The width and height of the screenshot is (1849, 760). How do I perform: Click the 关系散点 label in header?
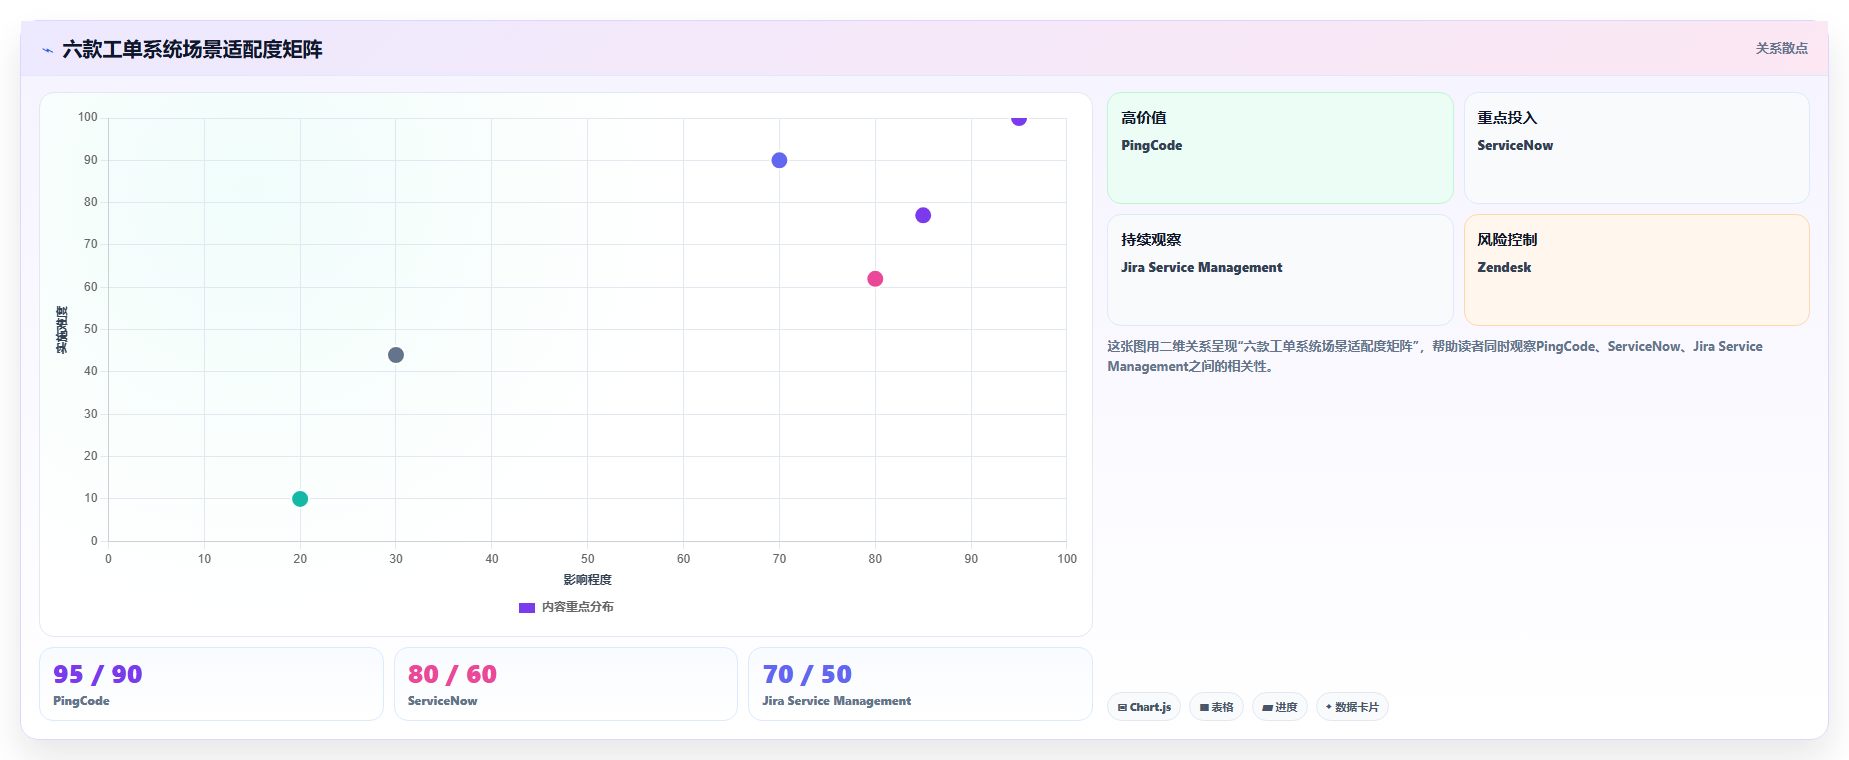1781,48
